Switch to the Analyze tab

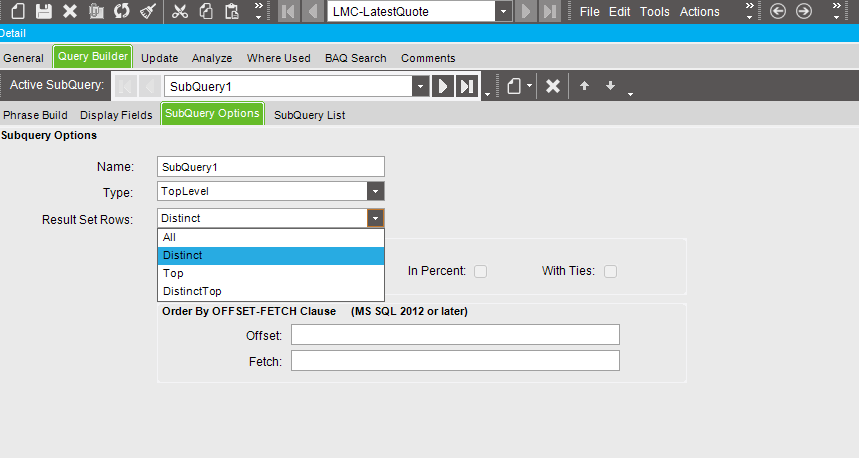tap(212, 58)
